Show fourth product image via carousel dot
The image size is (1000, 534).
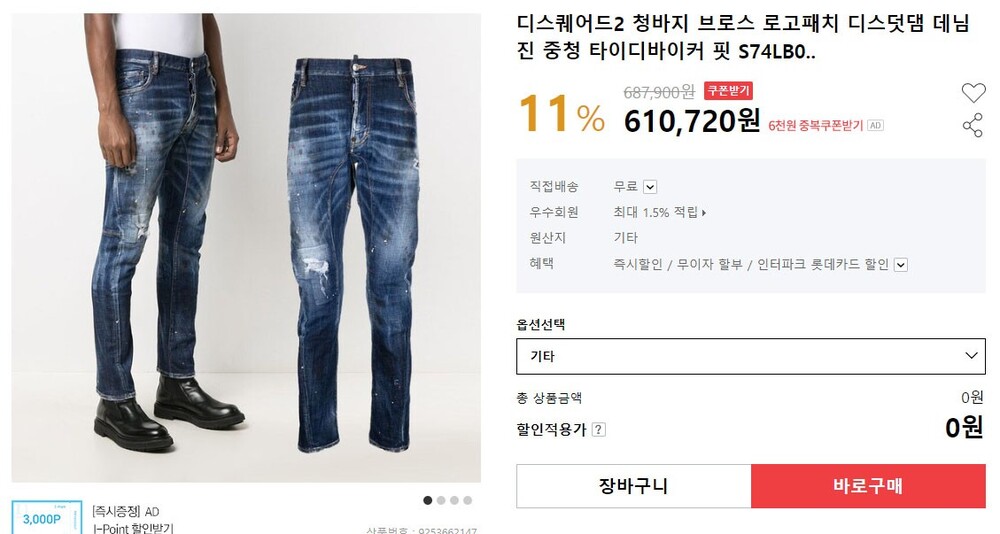point(468,500)
